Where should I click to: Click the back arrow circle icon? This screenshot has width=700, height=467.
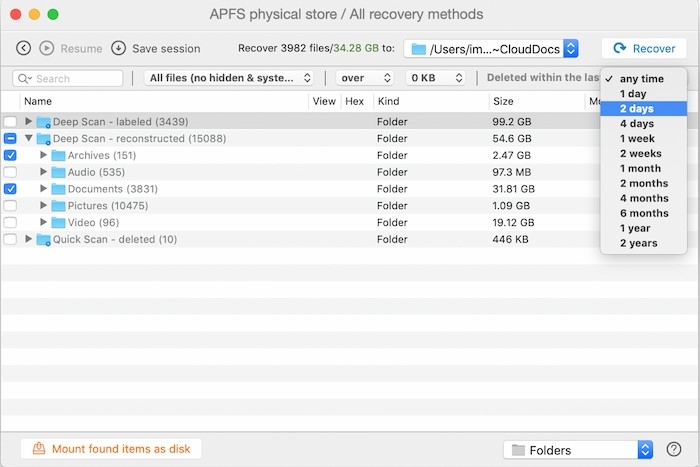[x=23, y=48]
